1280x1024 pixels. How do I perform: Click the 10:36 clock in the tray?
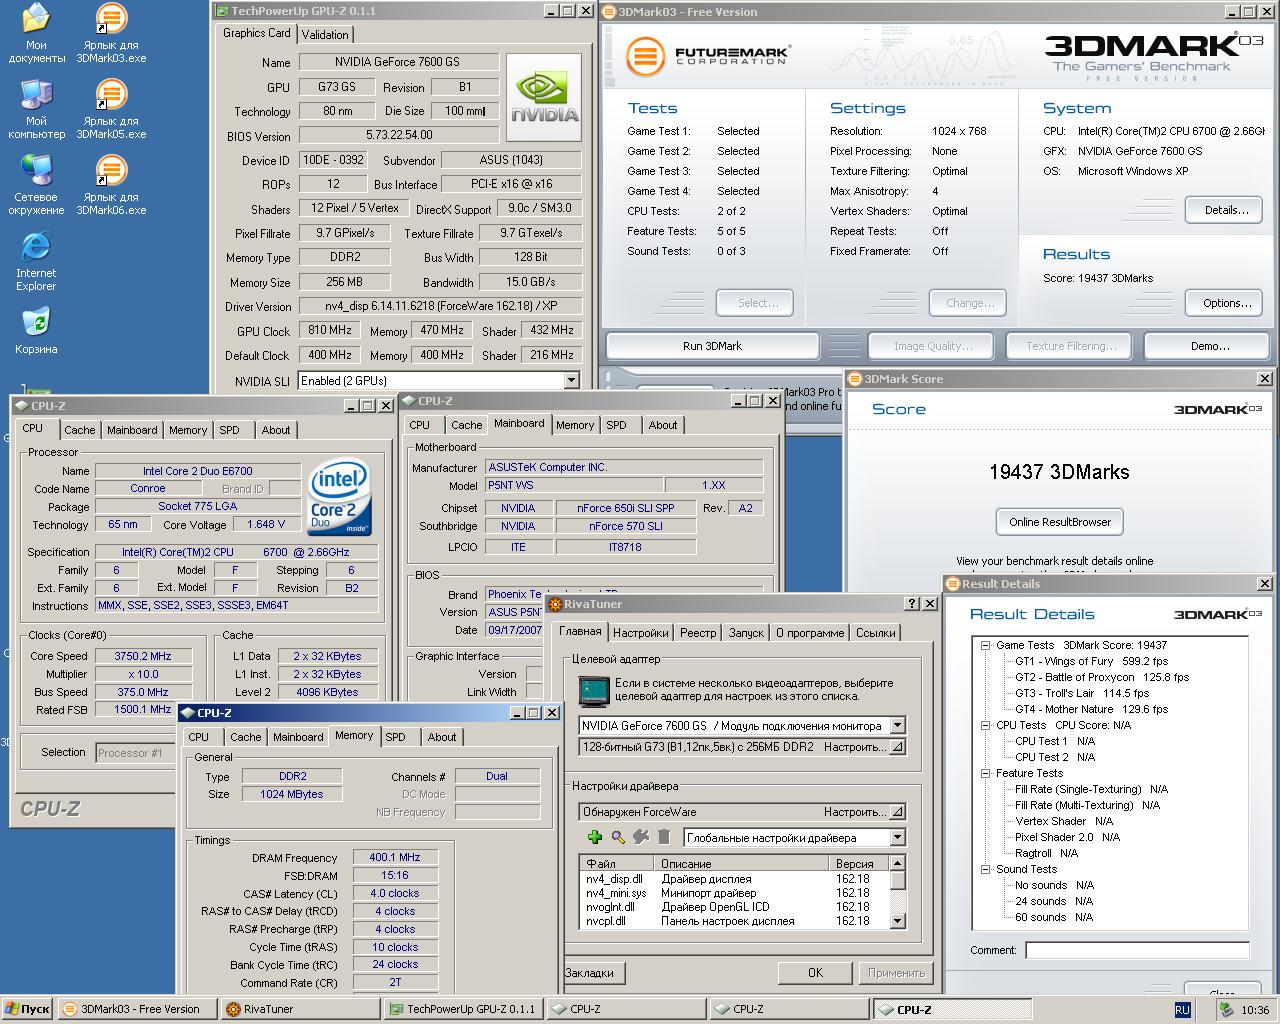(1254, 1010)
